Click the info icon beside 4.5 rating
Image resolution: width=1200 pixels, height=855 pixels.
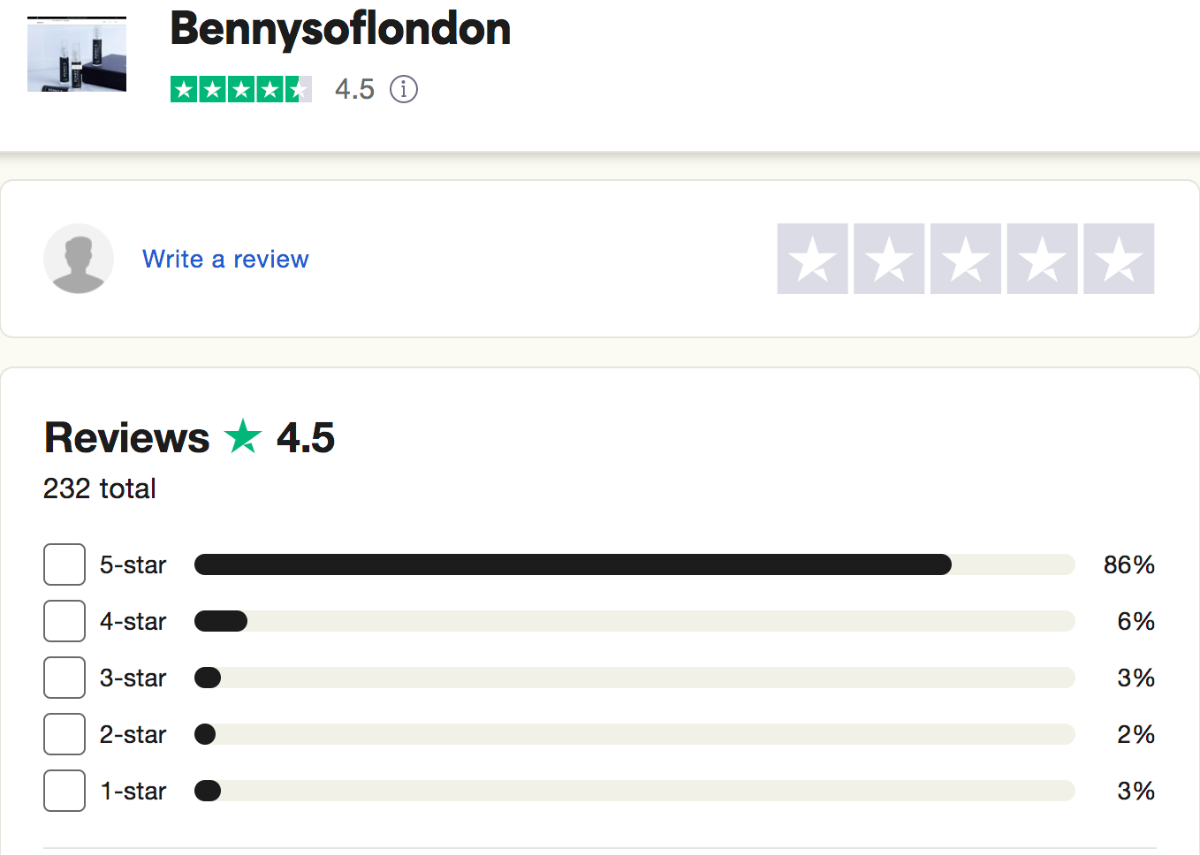403,89
